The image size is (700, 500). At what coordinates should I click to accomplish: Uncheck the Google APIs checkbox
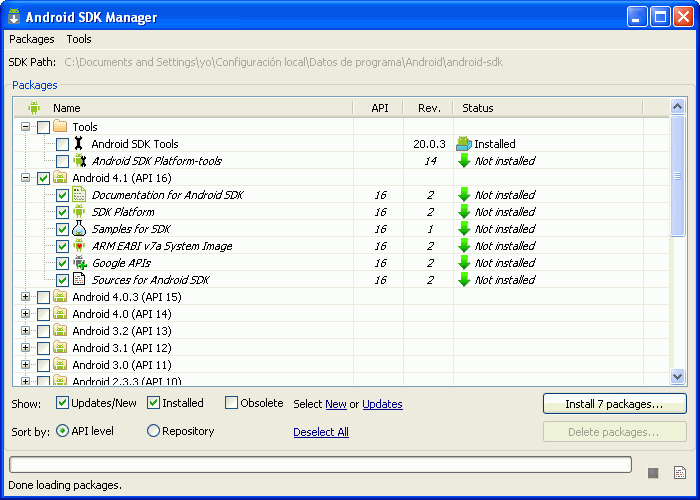pos(62,263)
